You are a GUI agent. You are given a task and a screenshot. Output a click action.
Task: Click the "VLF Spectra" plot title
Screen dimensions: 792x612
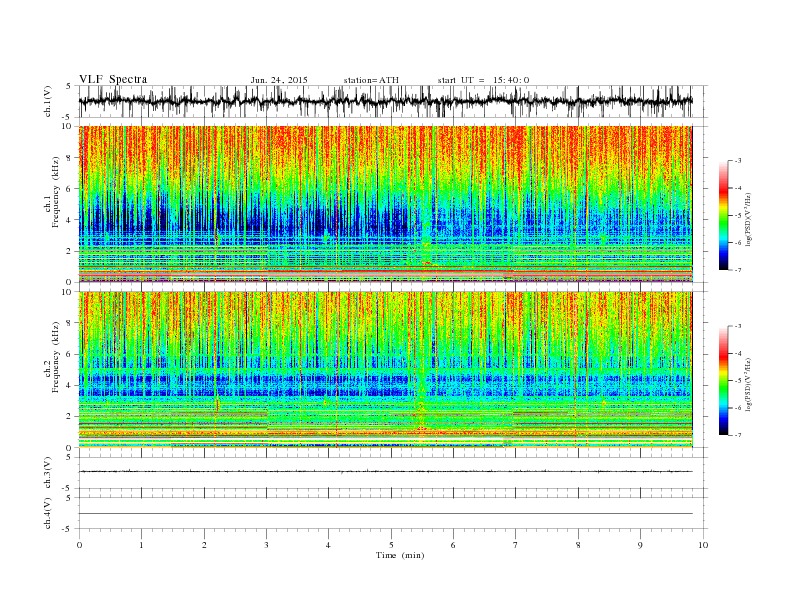tap(113, 79)
